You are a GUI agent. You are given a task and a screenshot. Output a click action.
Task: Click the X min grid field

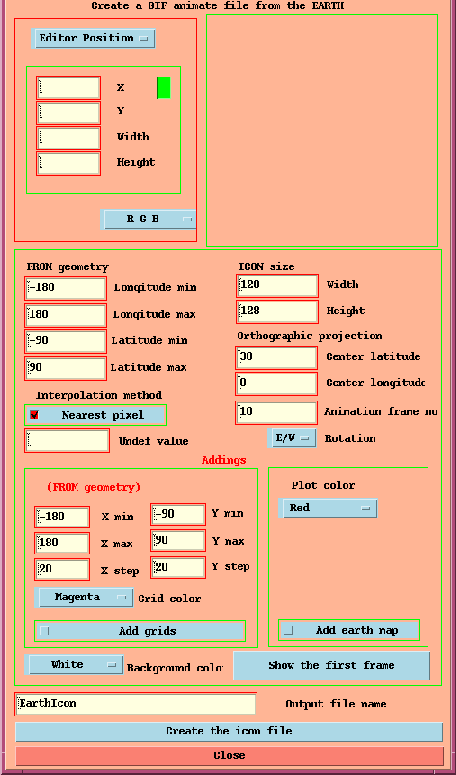click(x=62, y=517)
